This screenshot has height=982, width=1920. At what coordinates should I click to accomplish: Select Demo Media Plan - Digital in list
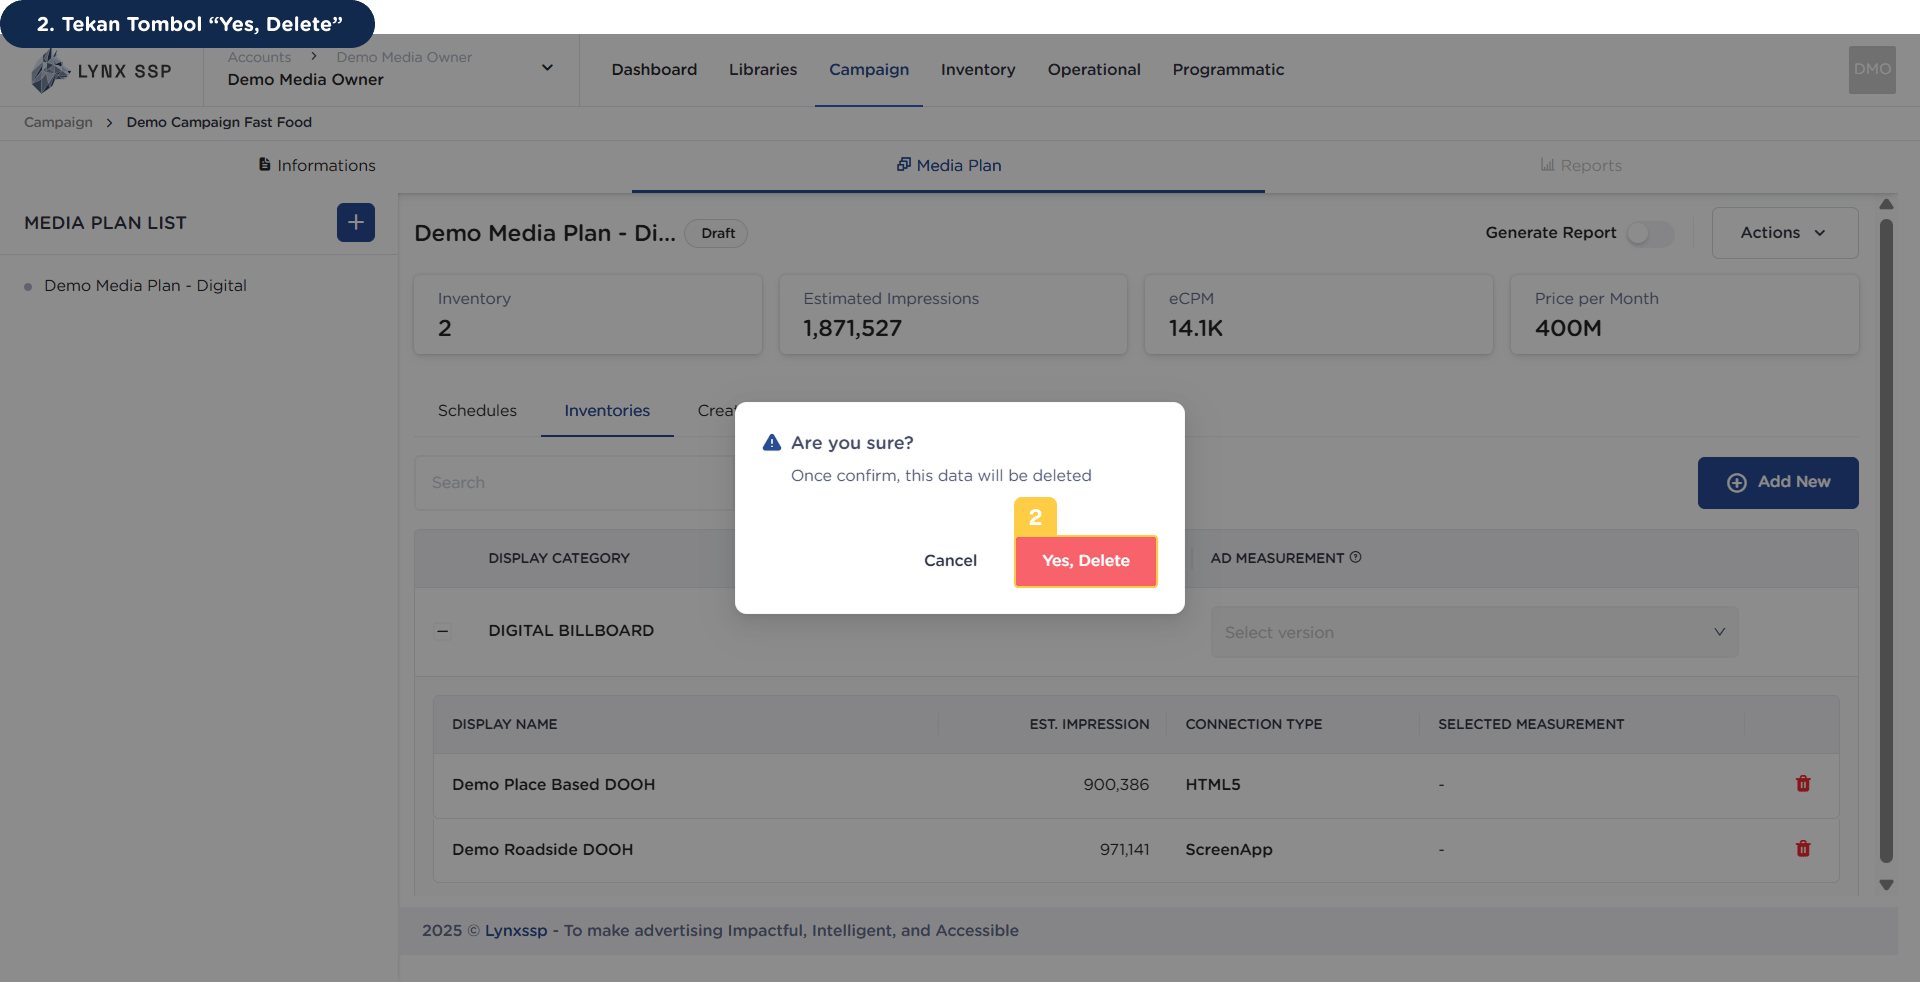click(x=145, y=286)
